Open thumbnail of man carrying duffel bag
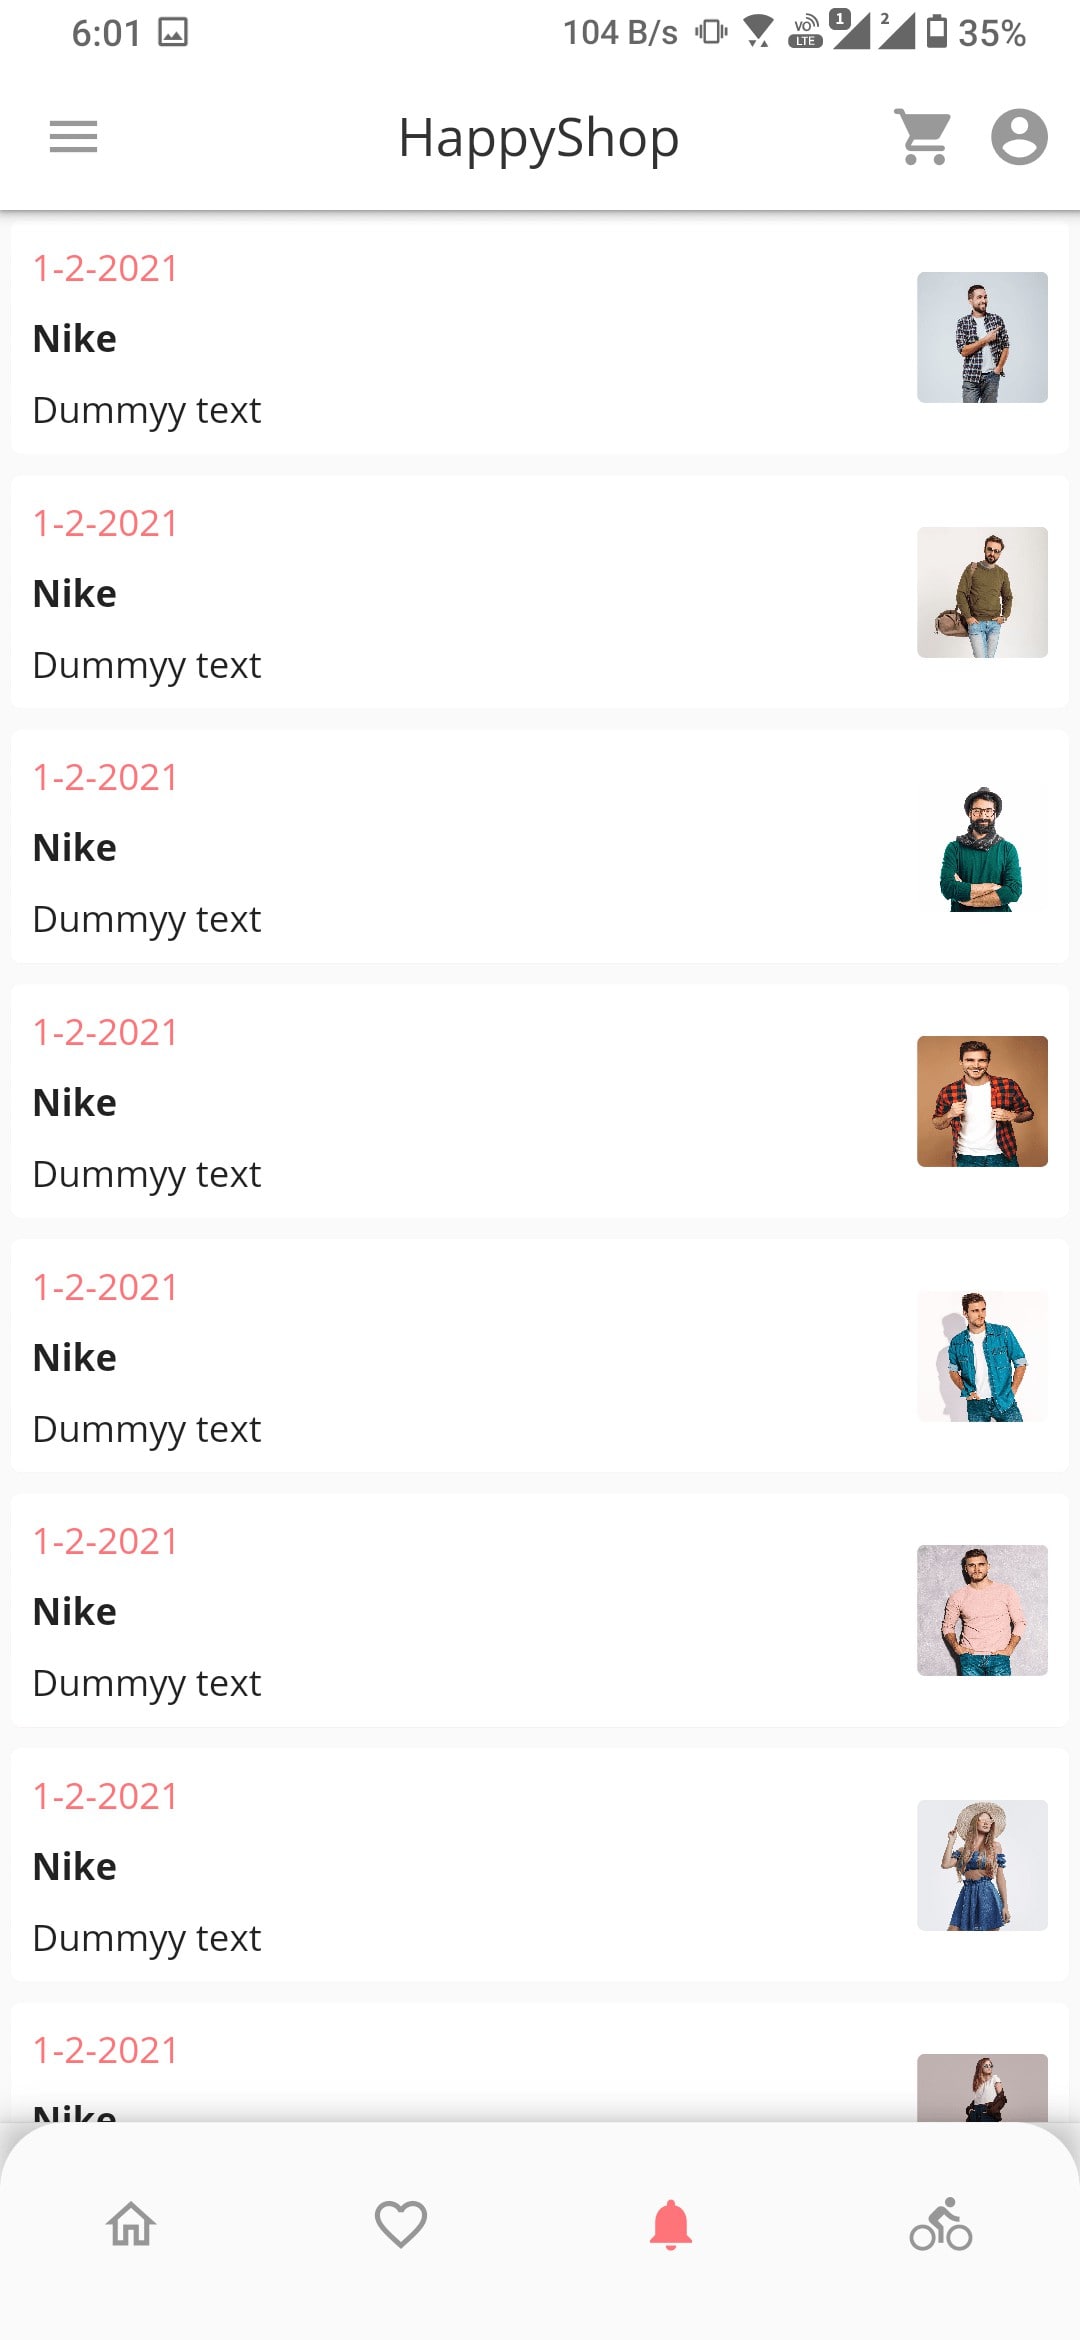Viewport: 1080px width, 2340px height. [982, 592]
